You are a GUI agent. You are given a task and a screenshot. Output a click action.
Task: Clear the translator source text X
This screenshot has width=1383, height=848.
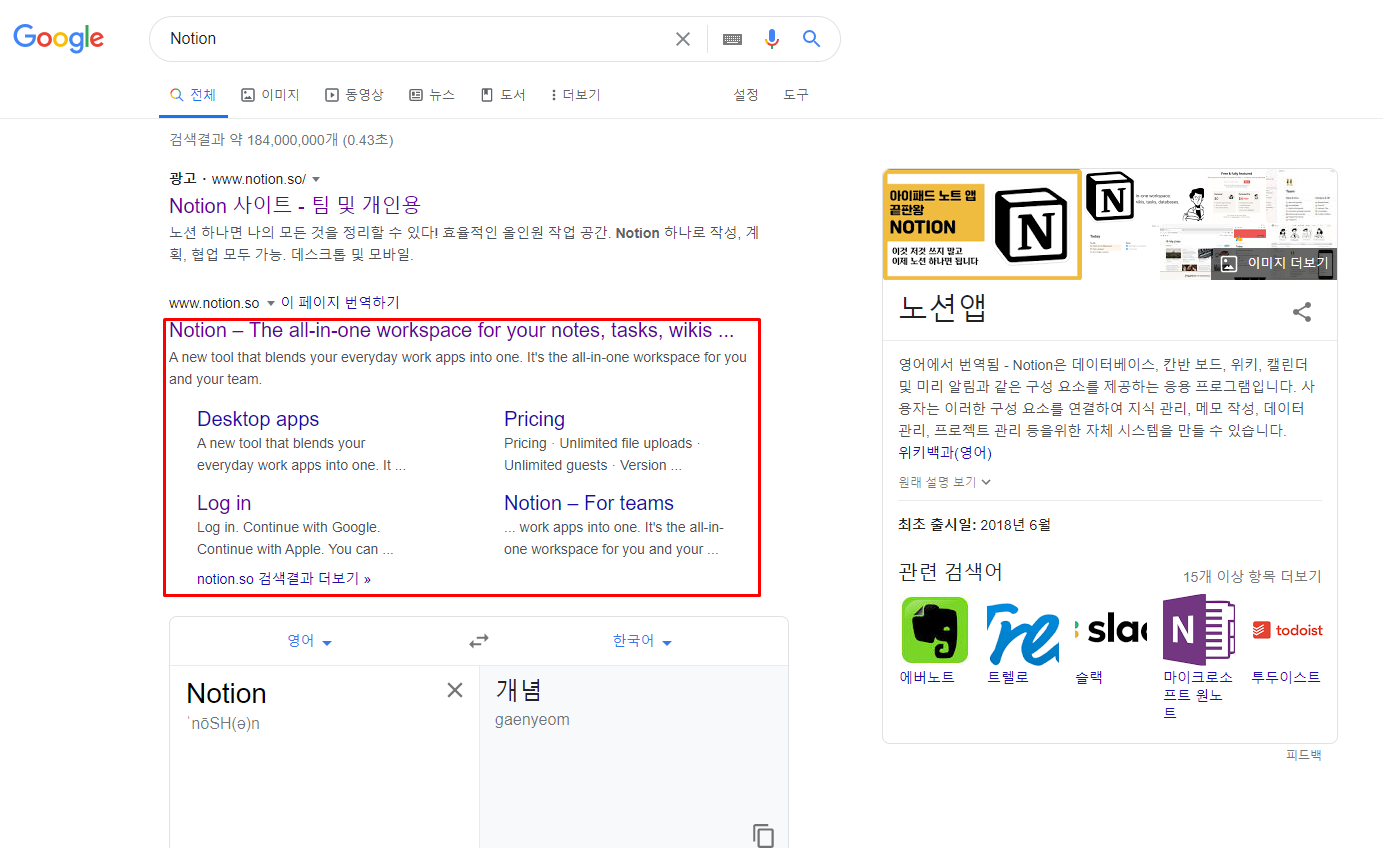(455, 690)
